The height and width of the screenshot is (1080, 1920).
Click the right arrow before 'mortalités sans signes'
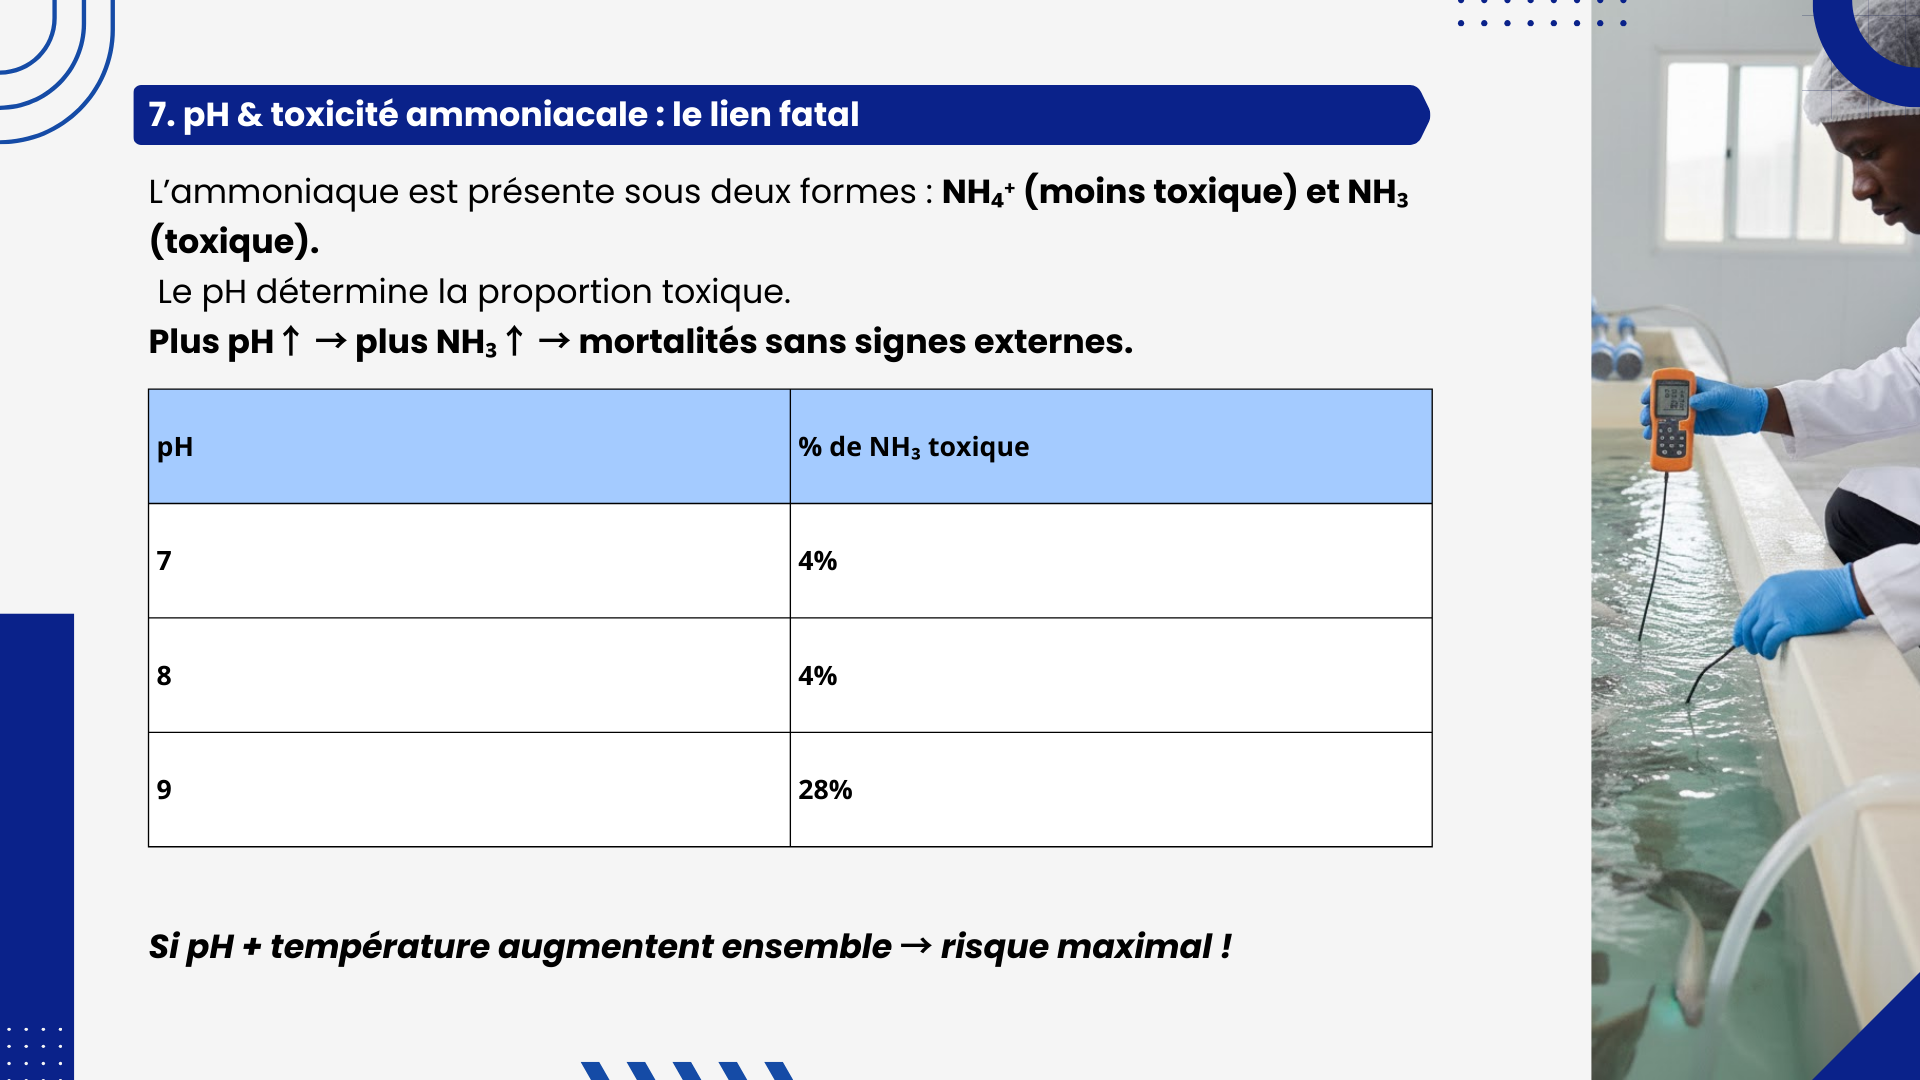(x=554, y=341)
